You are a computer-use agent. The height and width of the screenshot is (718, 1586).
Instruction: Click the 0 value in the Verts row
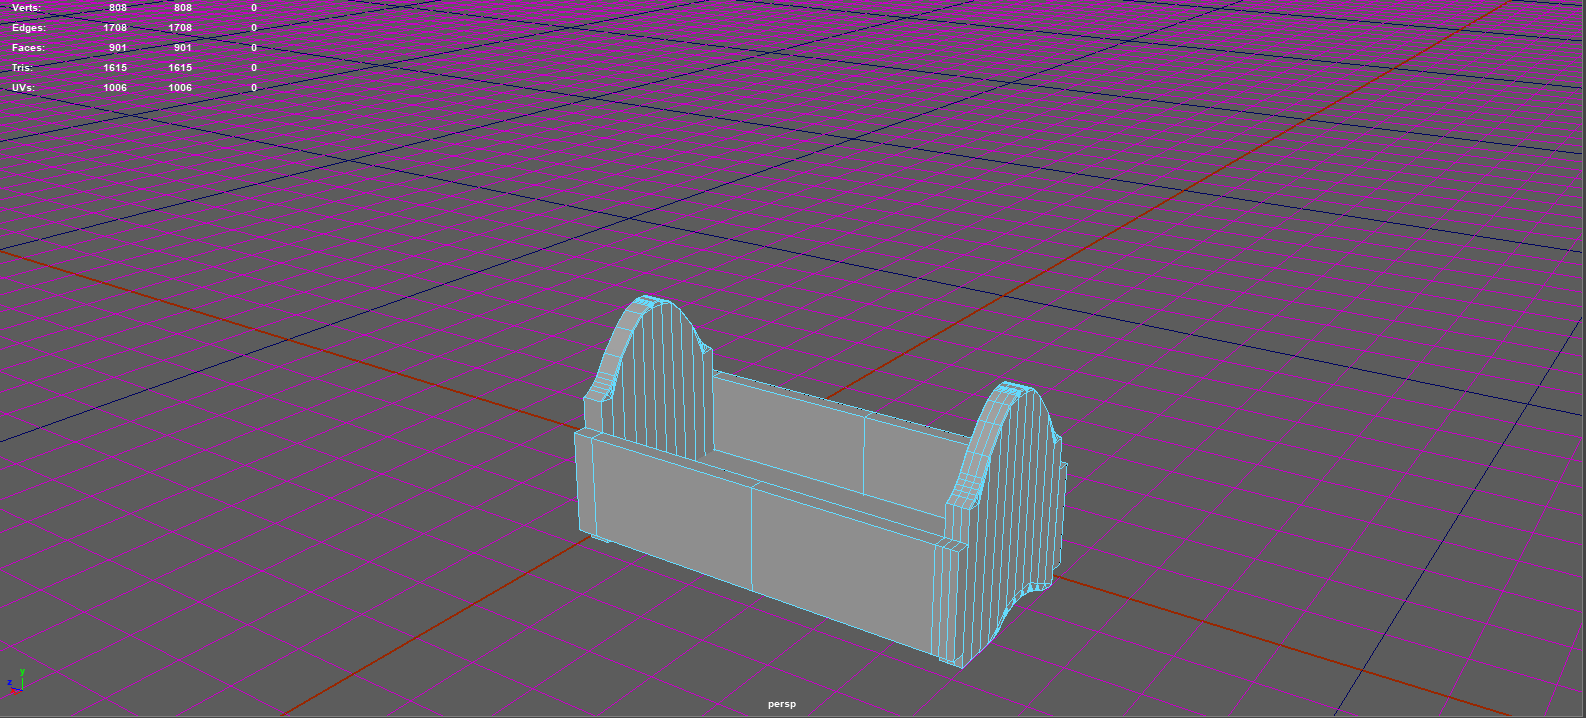click(x=254, y=8)
